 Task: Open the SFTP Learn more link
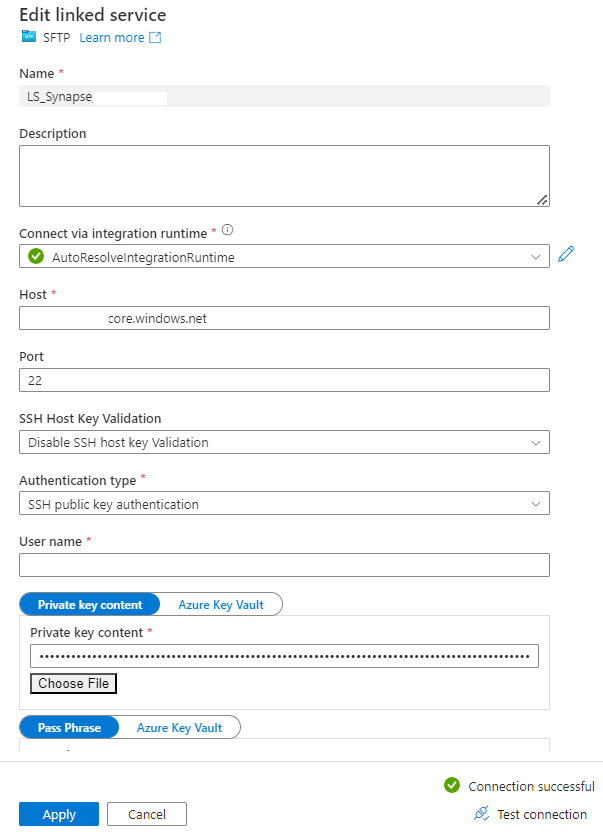point(112,37)
